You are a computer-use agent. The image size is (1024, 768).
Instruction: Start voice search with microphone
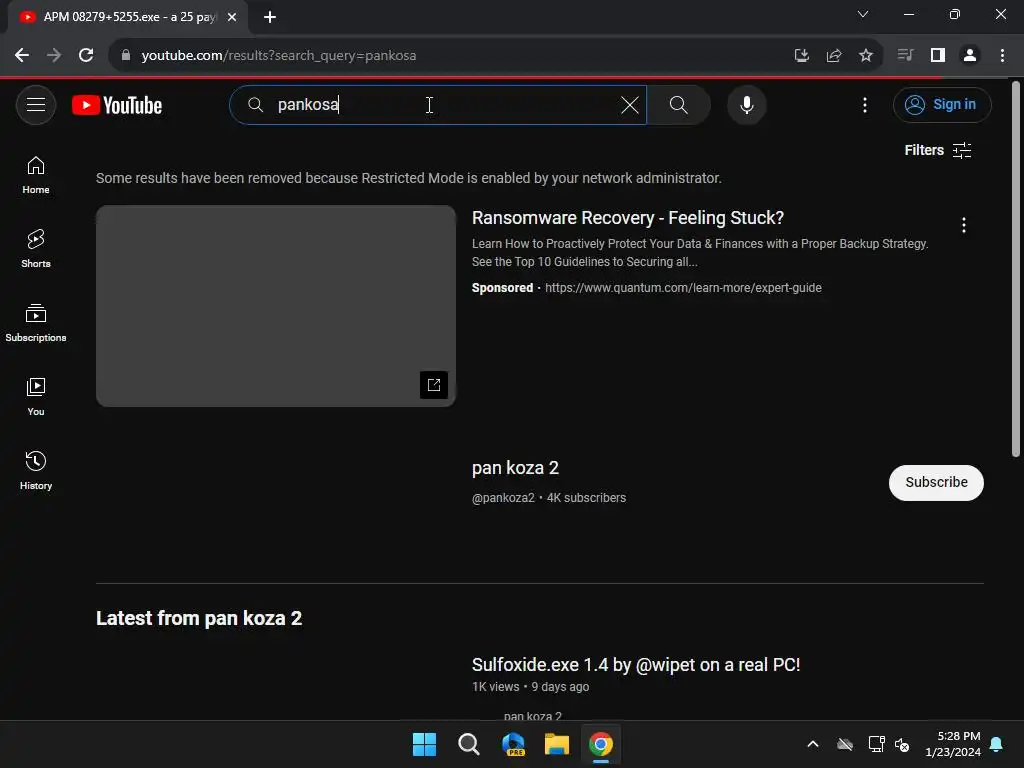[x=746, y=104]
